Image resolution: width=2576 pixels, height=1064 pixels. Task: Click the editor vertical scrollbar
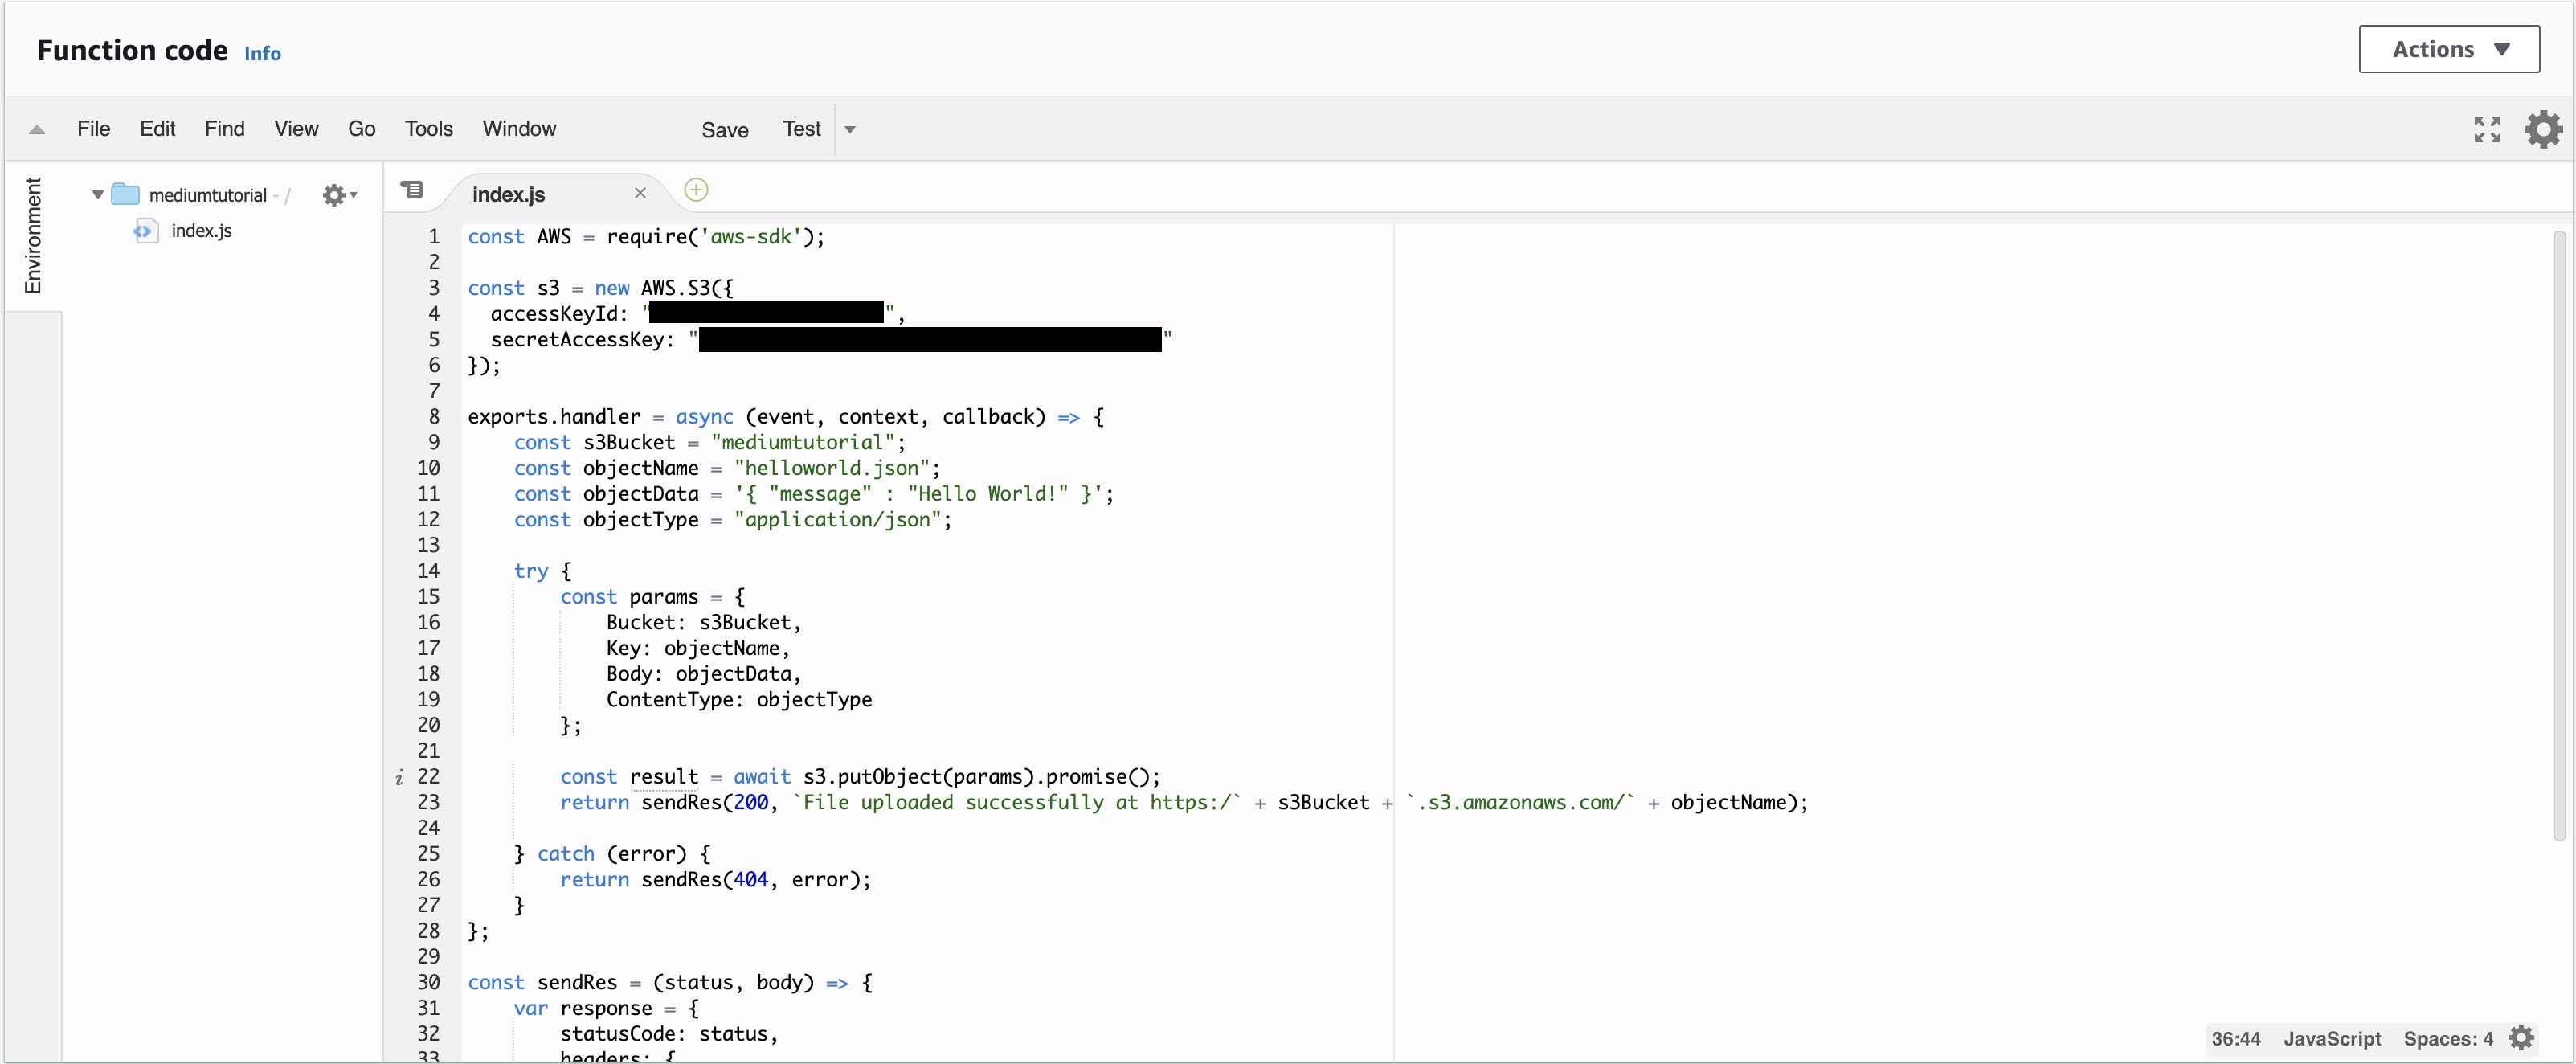(x=2559, y=535)
